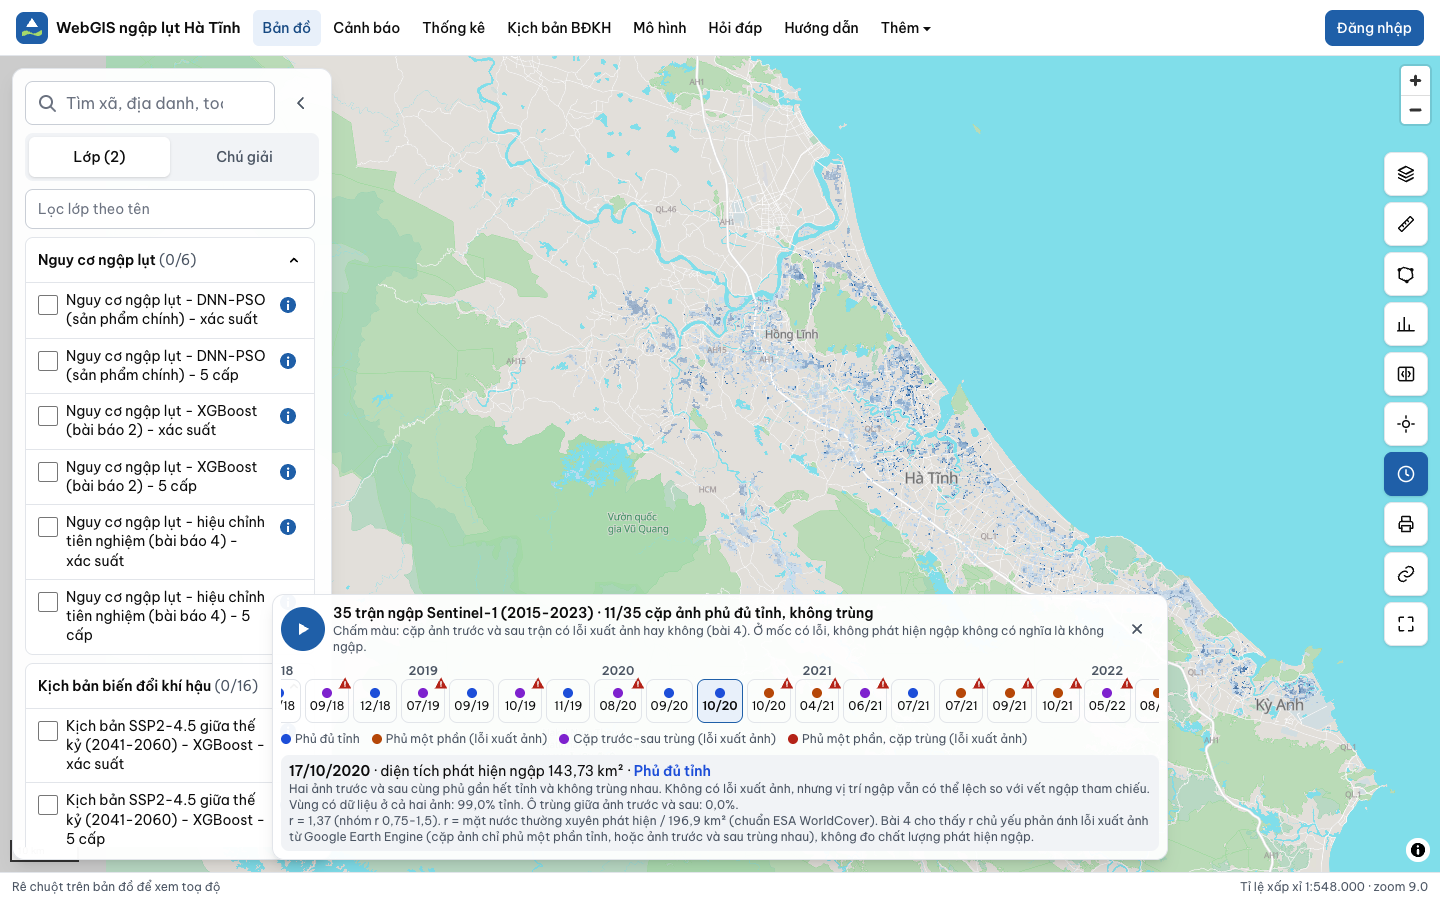The image size is (1440, 900).
Task: Copy map link with chain icon
Action: 1405,574
